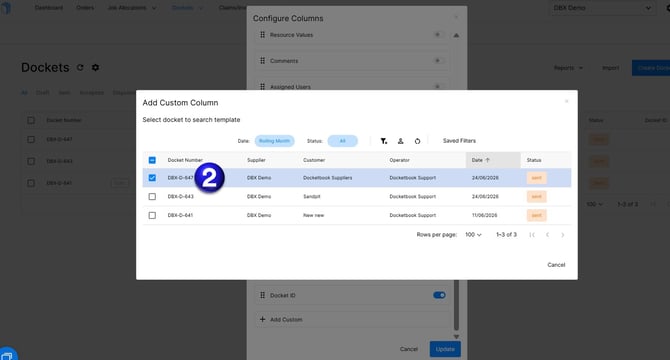Click Saved Filters

pyautogui.click(x=459, y=141)
